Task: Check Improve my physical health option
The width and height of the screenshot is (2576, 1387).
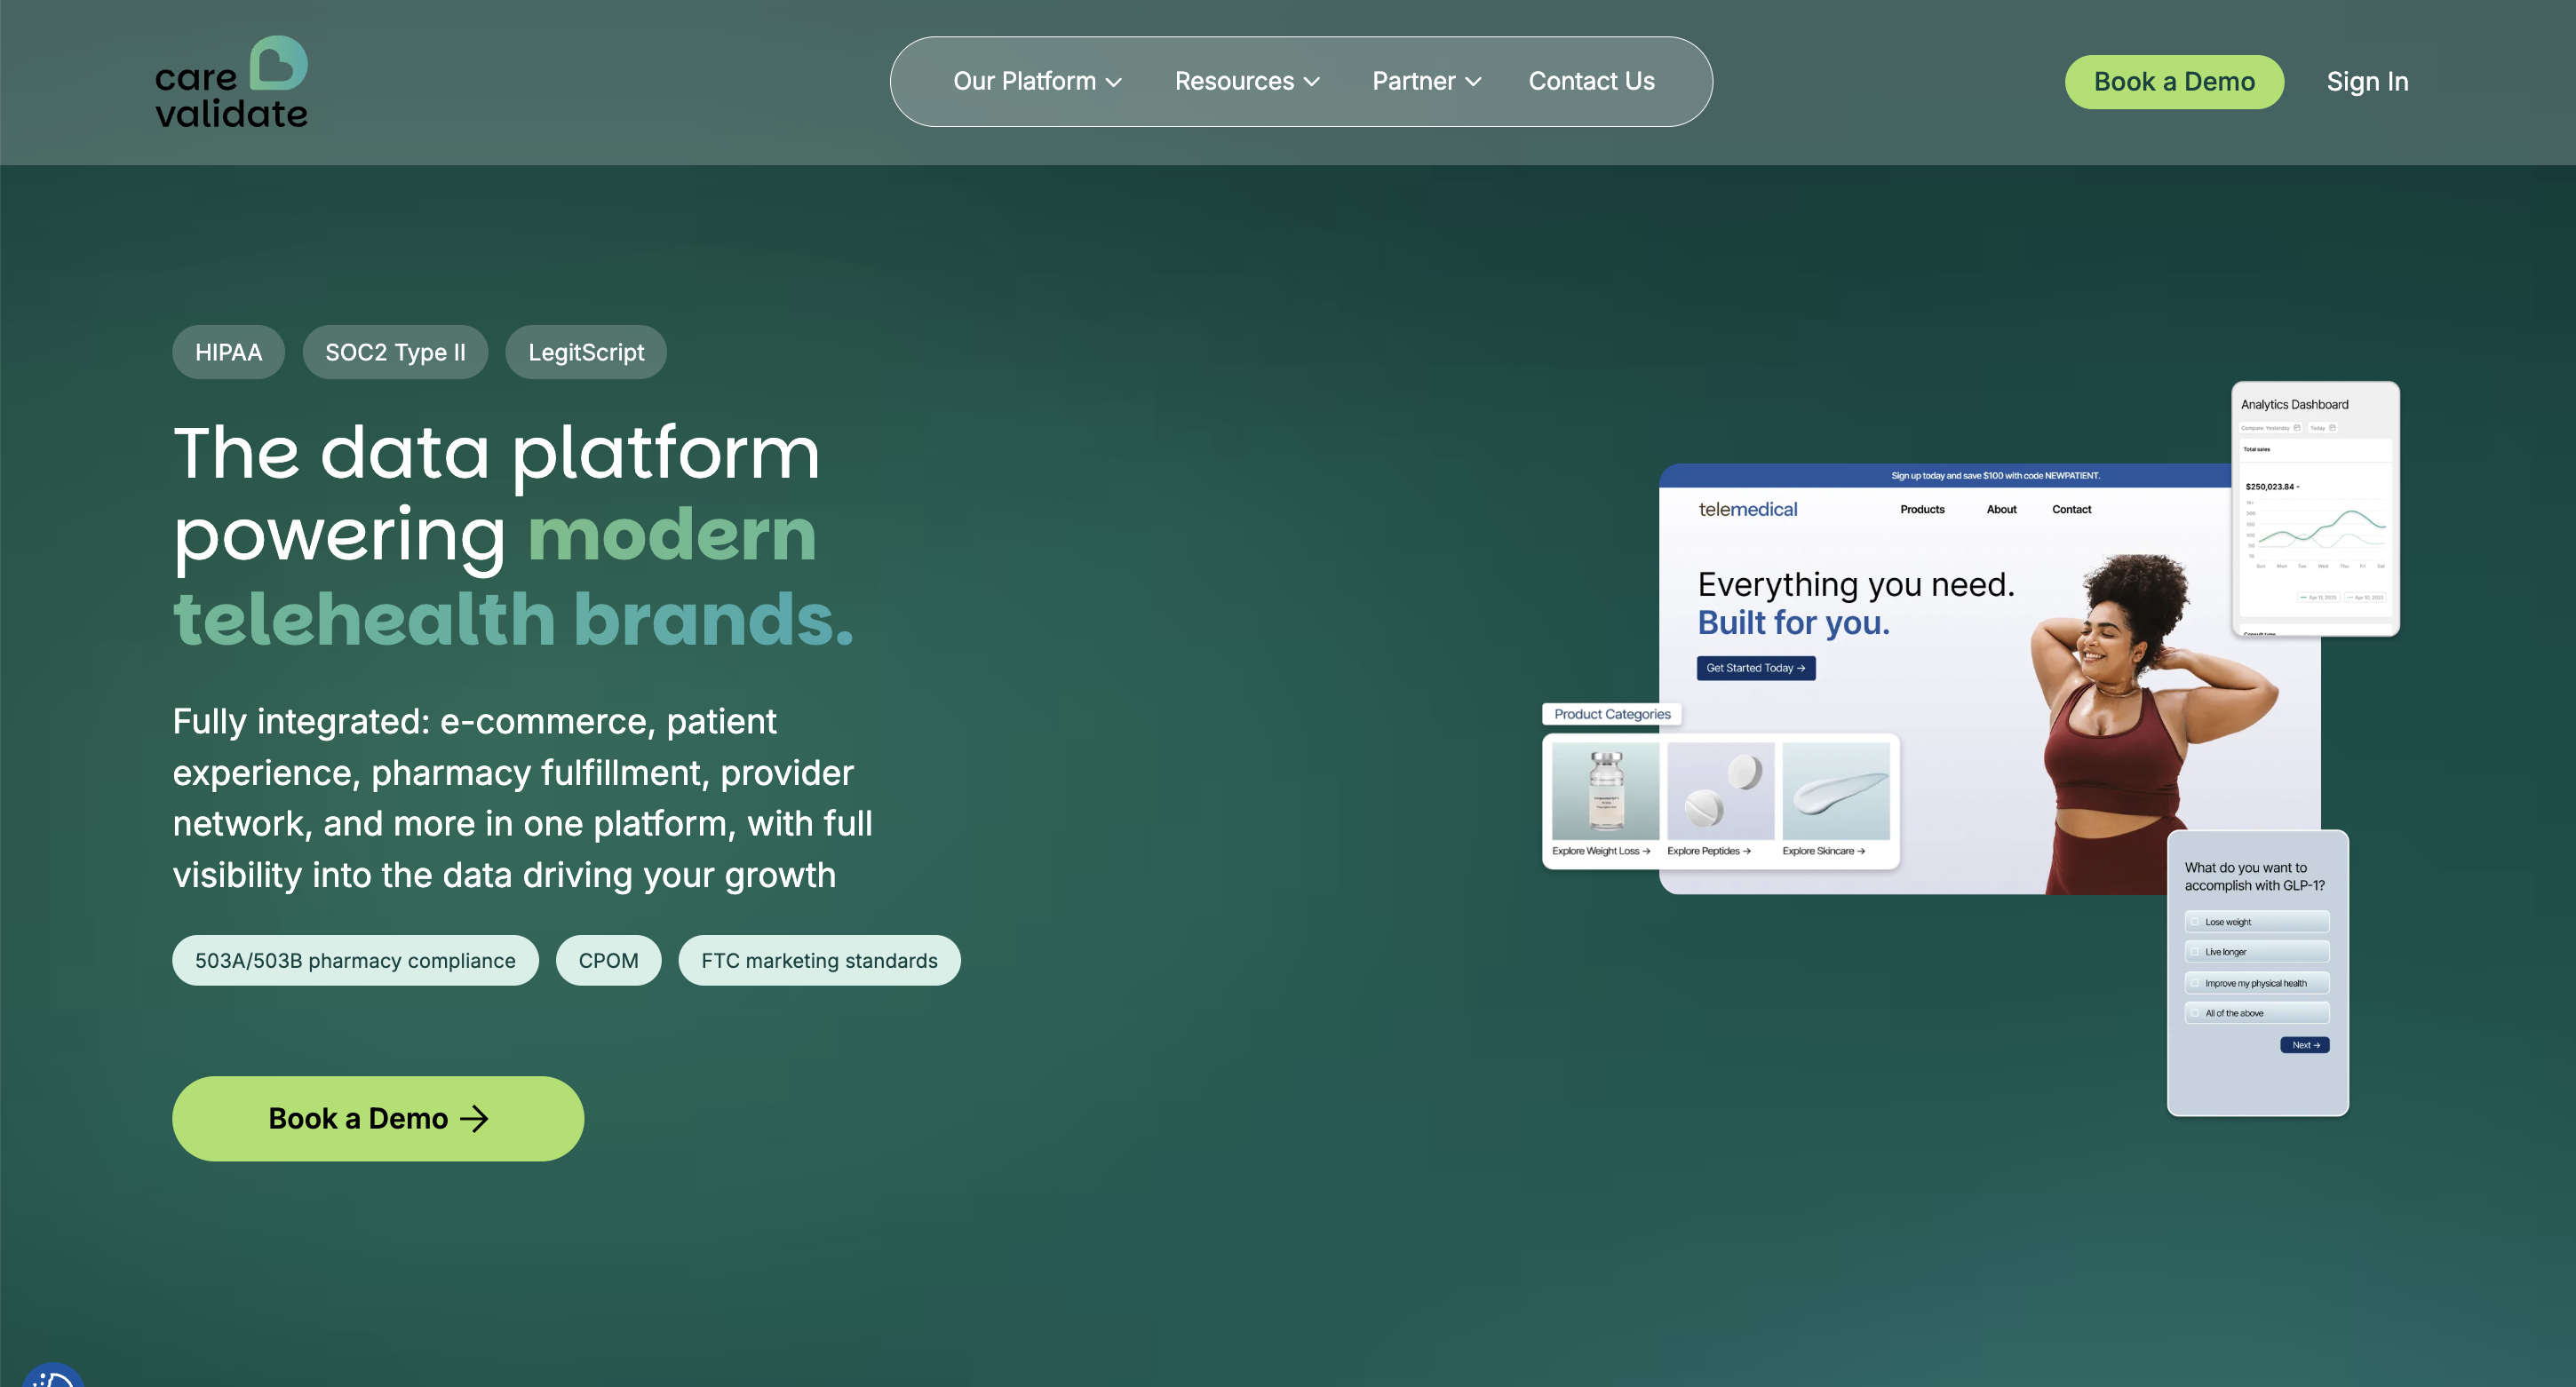Action: click(x=2257, y=983)
